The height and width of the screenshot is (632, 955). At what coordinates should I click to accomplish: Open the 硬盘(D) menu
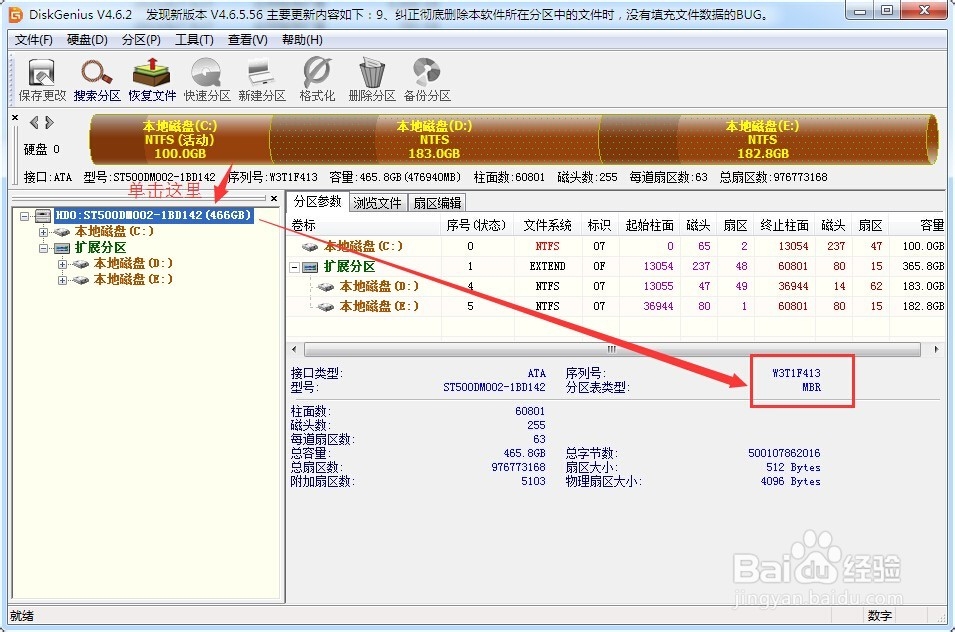(x=87, y=40)
